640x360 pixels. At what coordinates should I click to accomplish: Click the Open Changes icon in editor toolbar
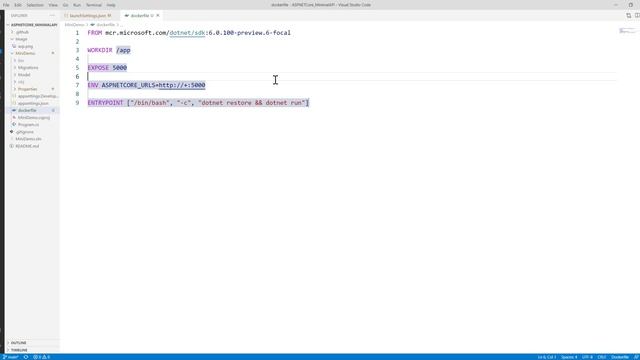629,16
